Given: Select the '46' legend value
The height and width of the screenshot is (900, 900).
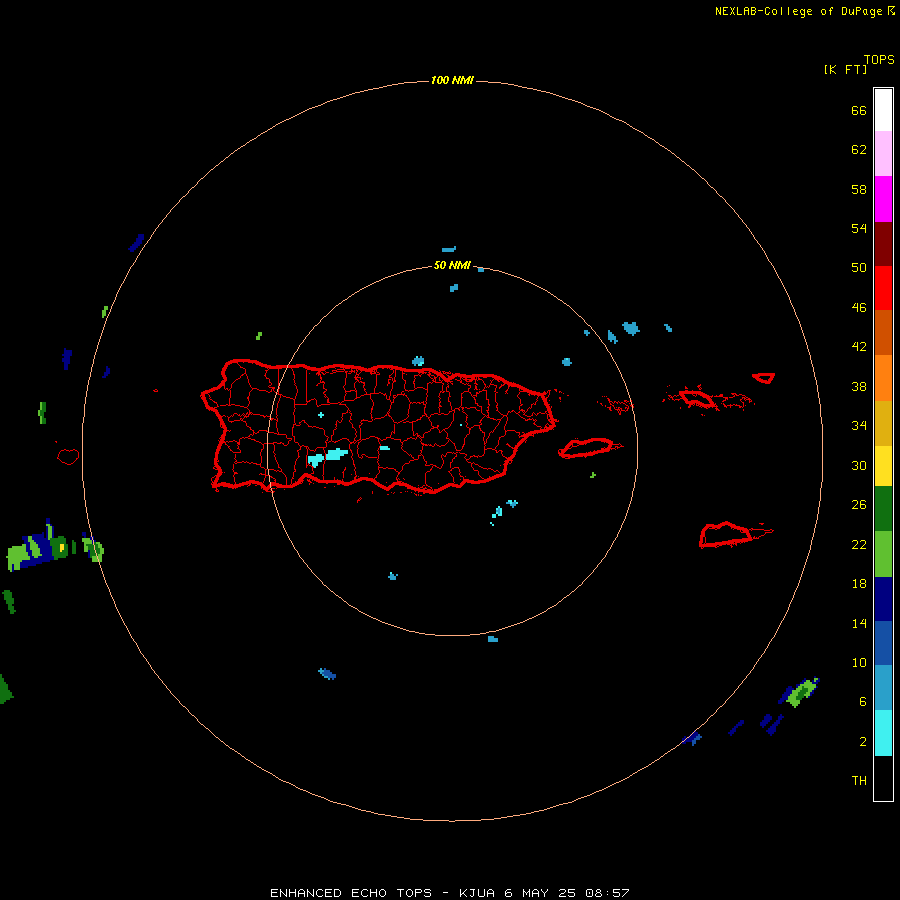Looking at the screenshot, I should point(859,308).
